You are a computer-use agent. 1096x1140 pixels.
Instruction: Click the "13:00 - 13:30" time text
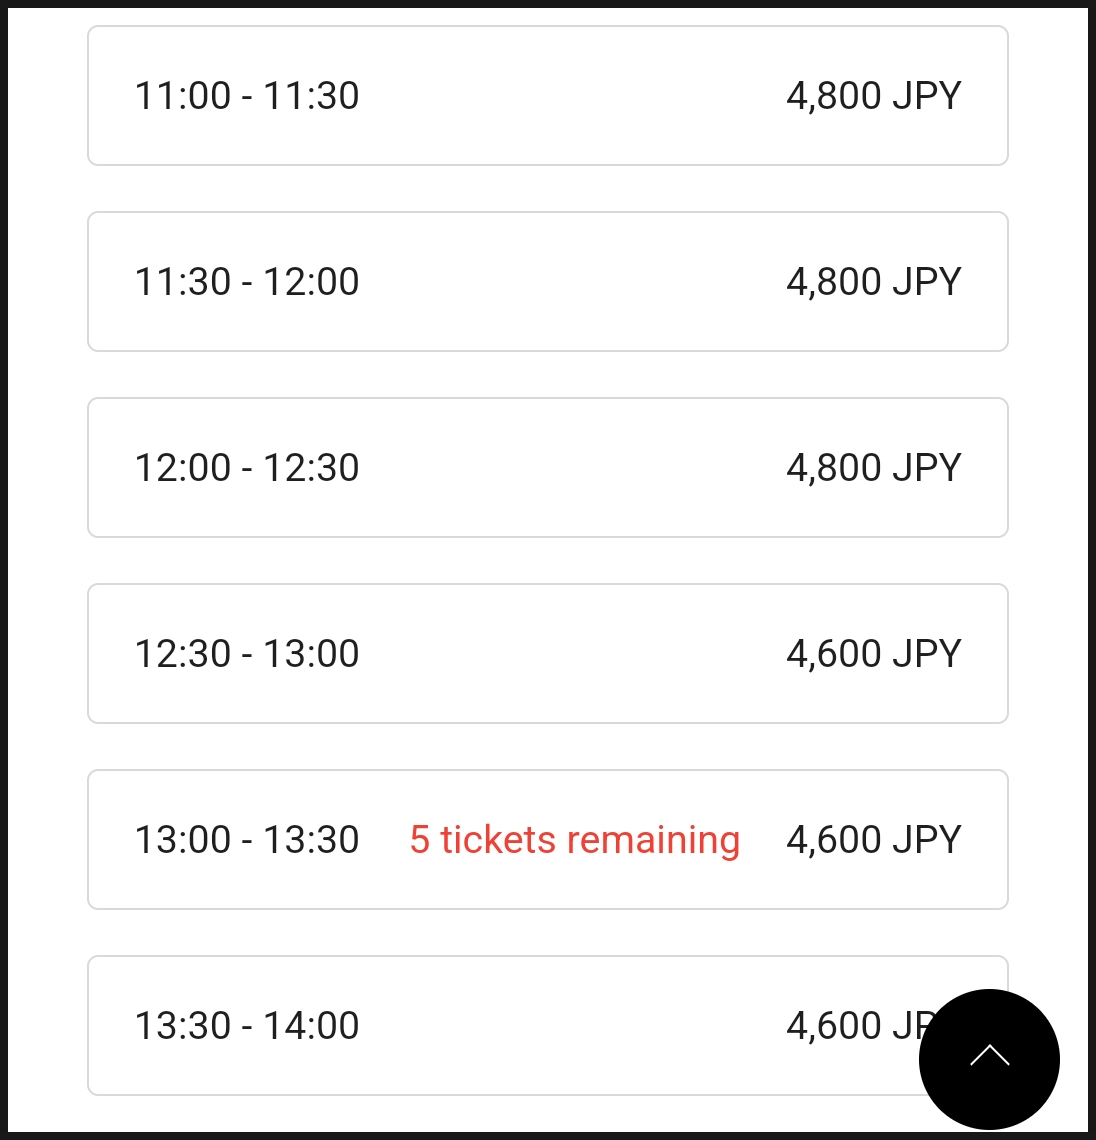[x=247, y=840]
